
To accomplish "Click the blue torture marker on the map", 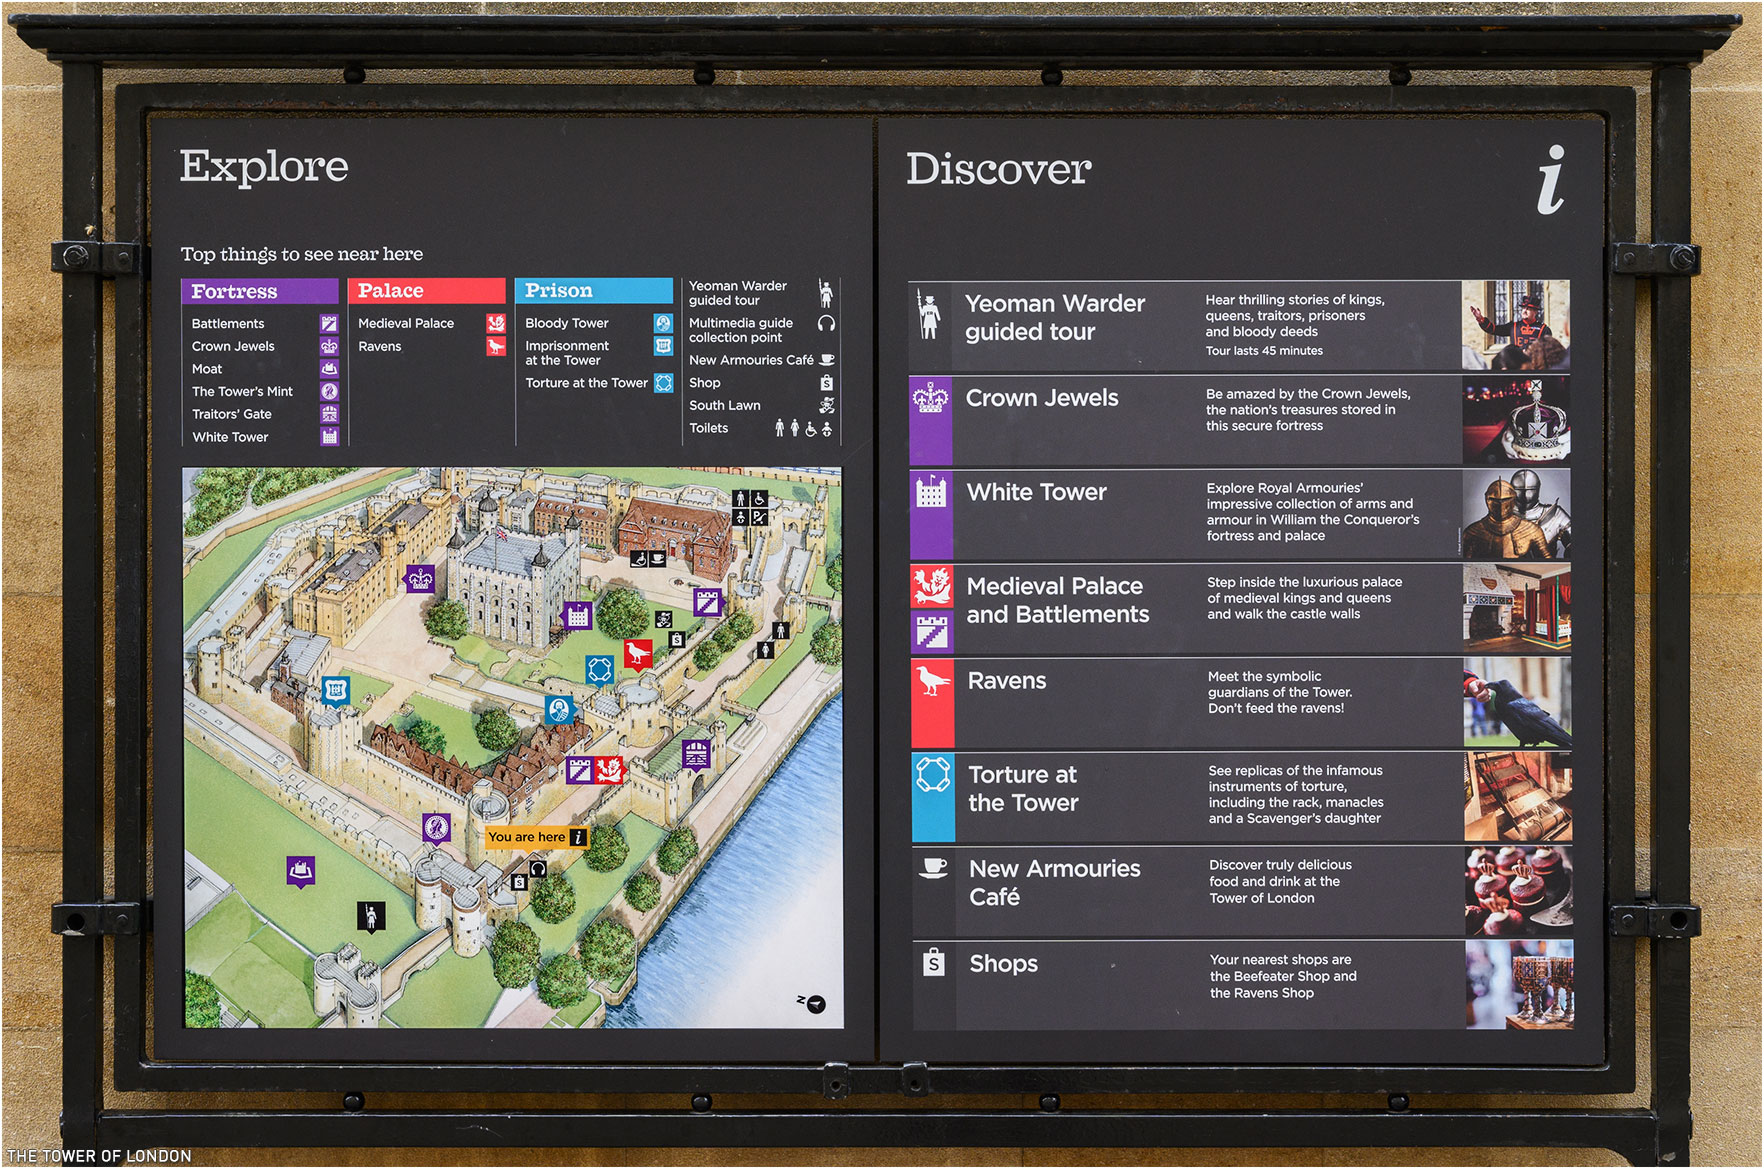I will click(x=599, y=670).
